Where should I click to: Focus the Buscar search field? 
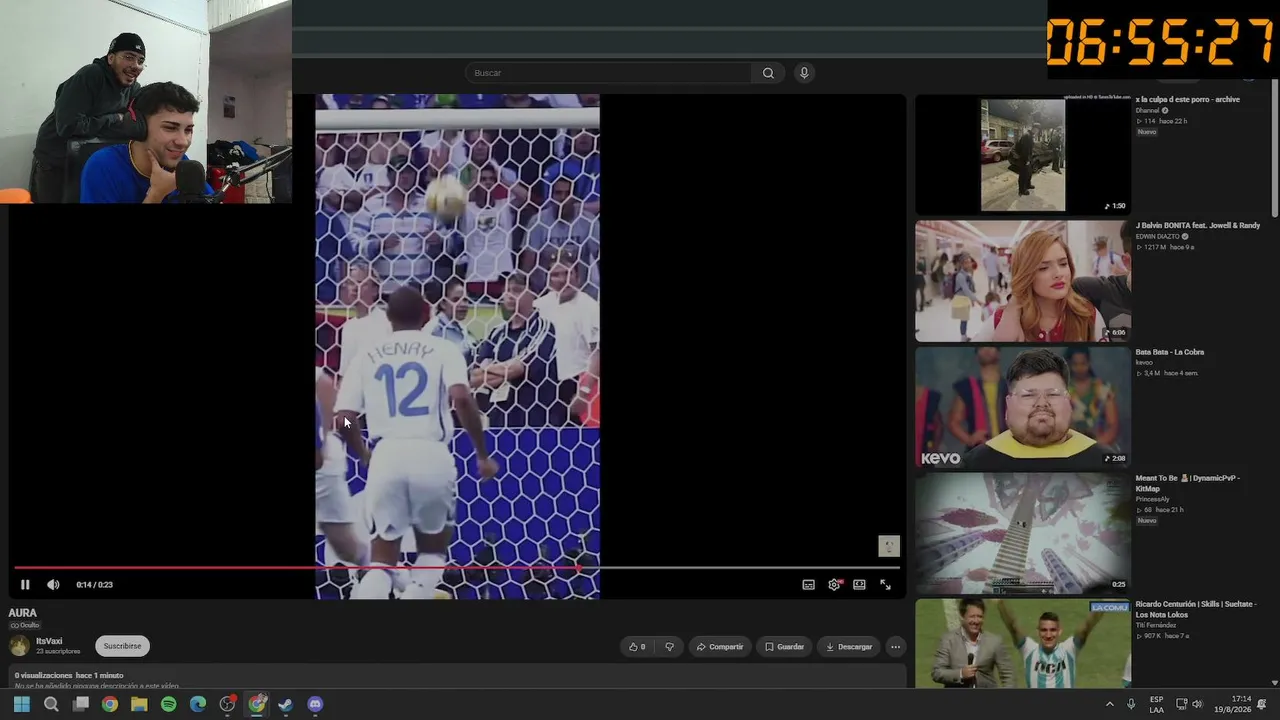click(609, 73)
